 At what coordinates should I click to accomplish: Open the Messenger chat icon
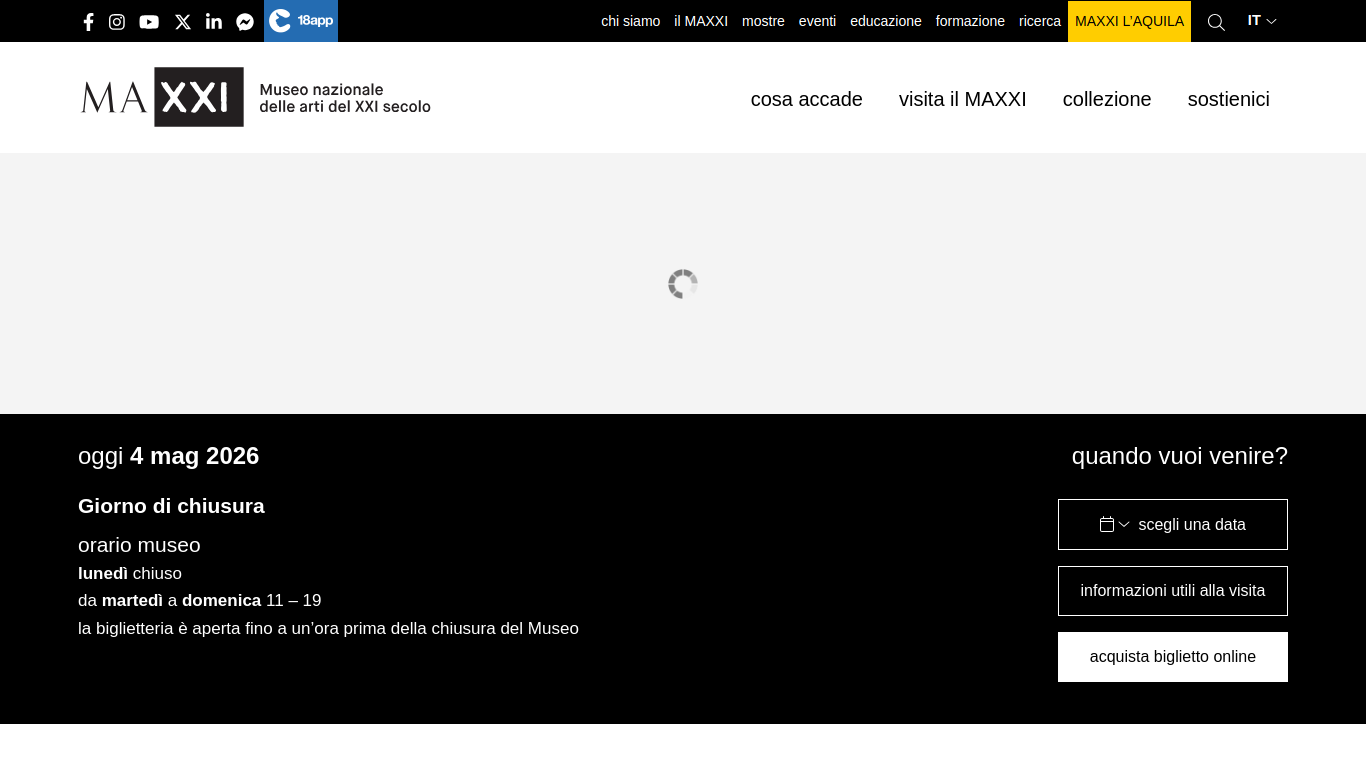tap(245, 22)
